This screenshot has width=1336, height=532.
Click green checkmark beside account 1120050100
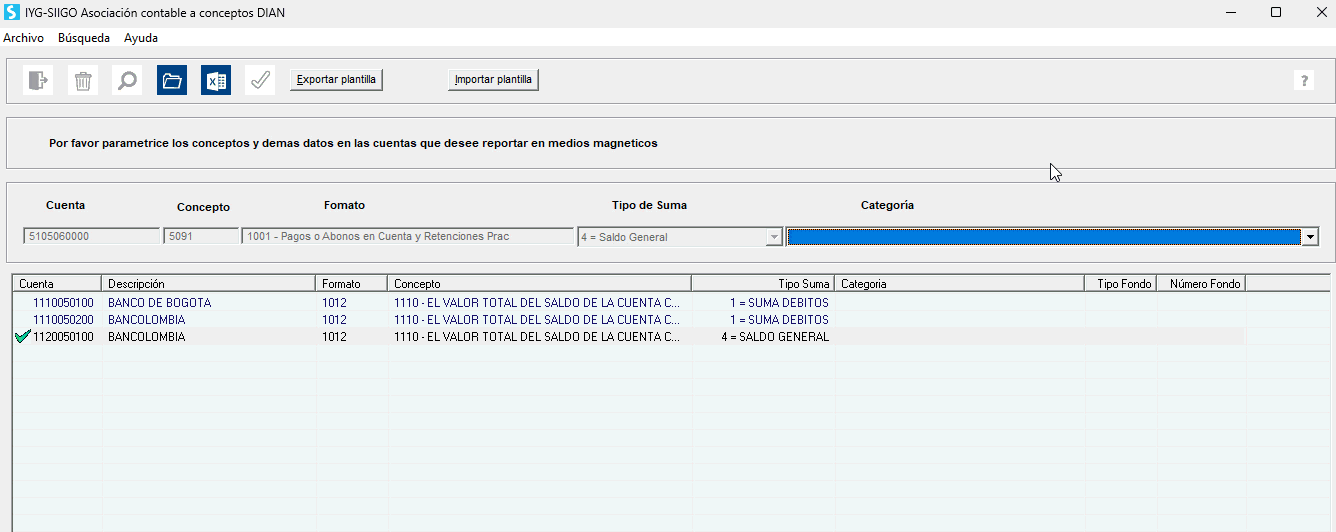tap(23, 337)
